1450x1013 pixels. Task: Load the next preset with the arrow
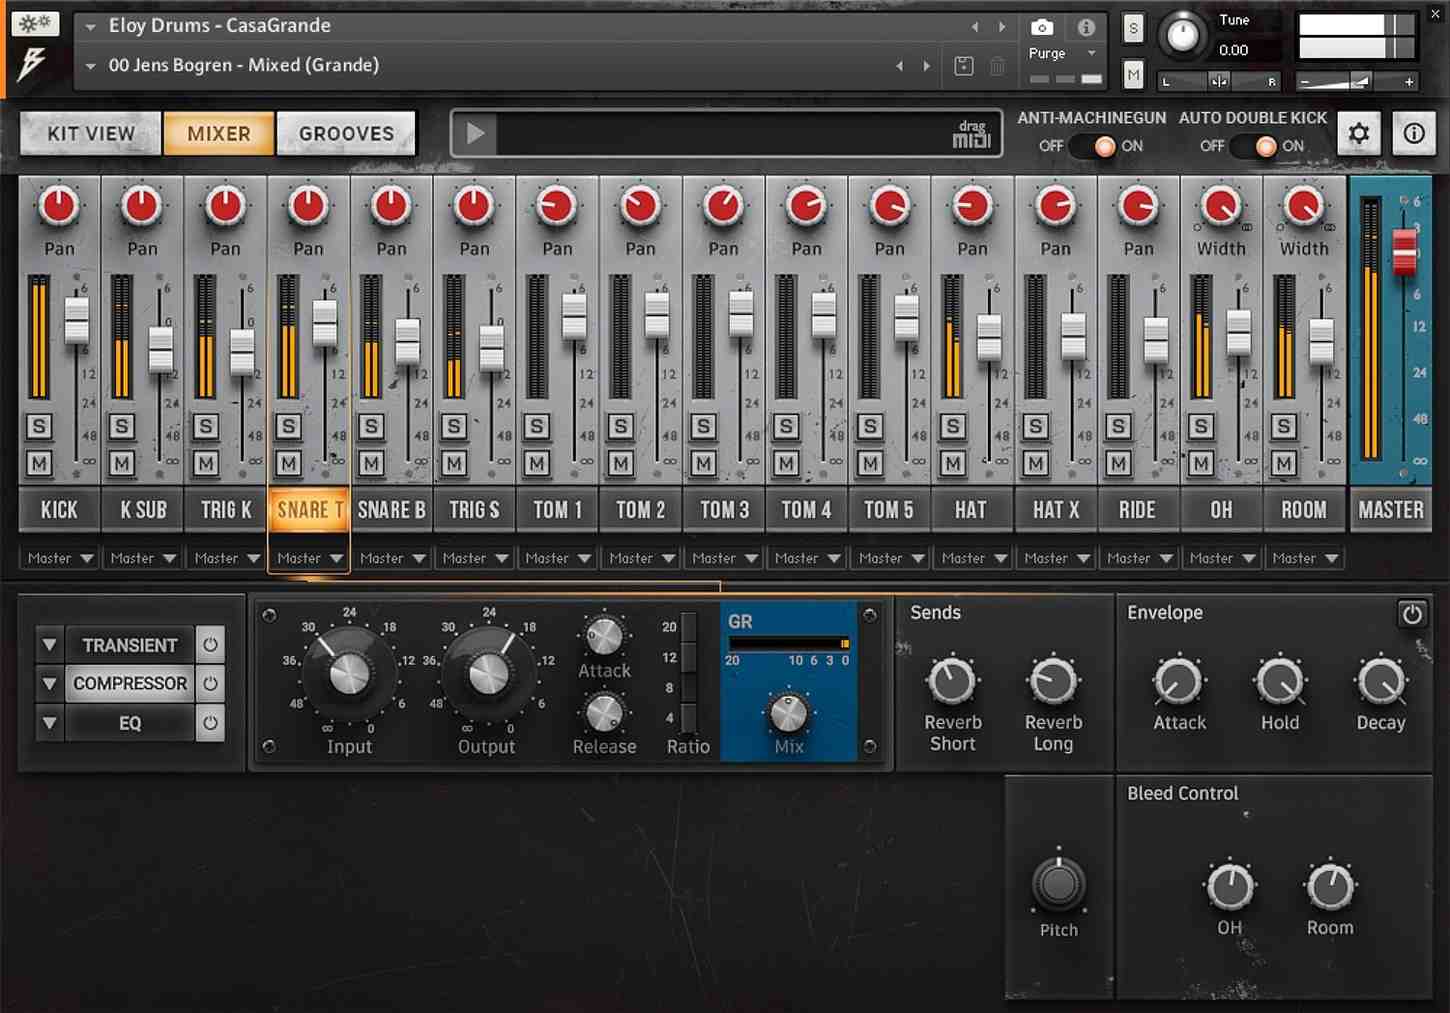926,65
